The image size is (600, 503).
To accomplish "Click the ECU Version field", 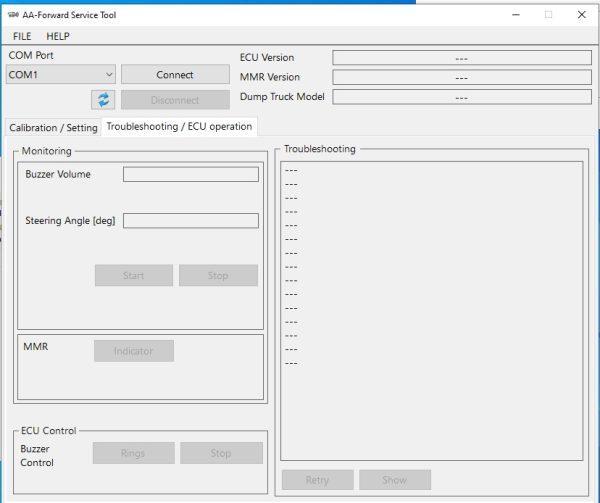I will click(462, 58).
